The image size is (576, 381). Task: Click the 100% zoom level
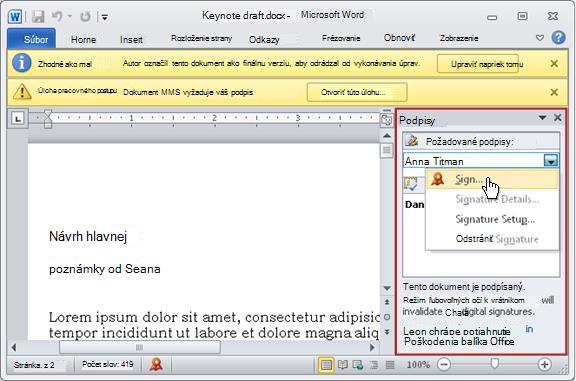[x=418, y=364]
